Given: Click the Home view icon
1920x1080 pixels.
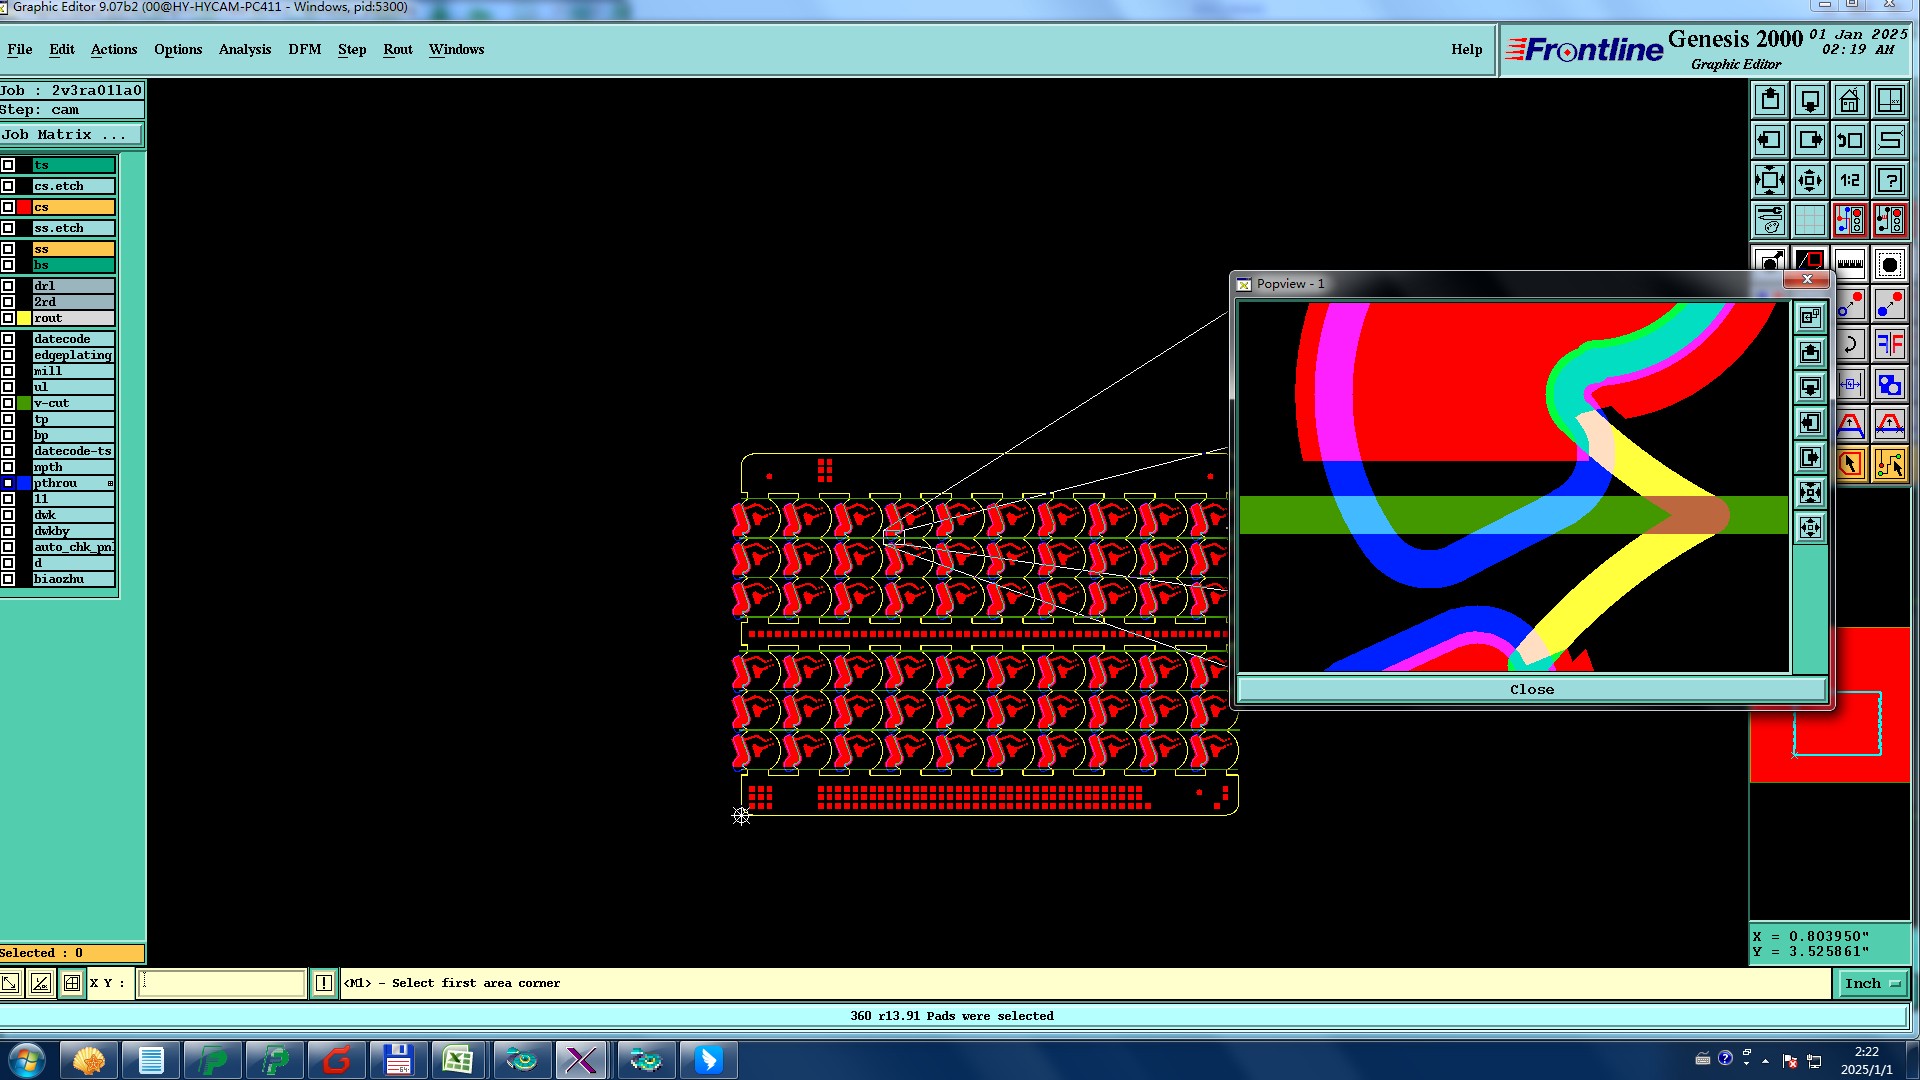Looking at the screenshot, I should [1850, 100].
